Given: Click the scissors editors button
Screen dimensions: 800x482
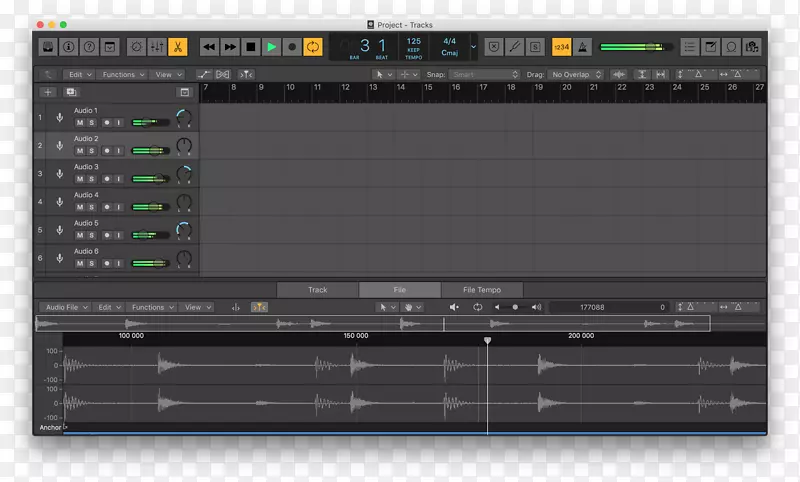Looking at the screenshot, I should coord(177,47).
